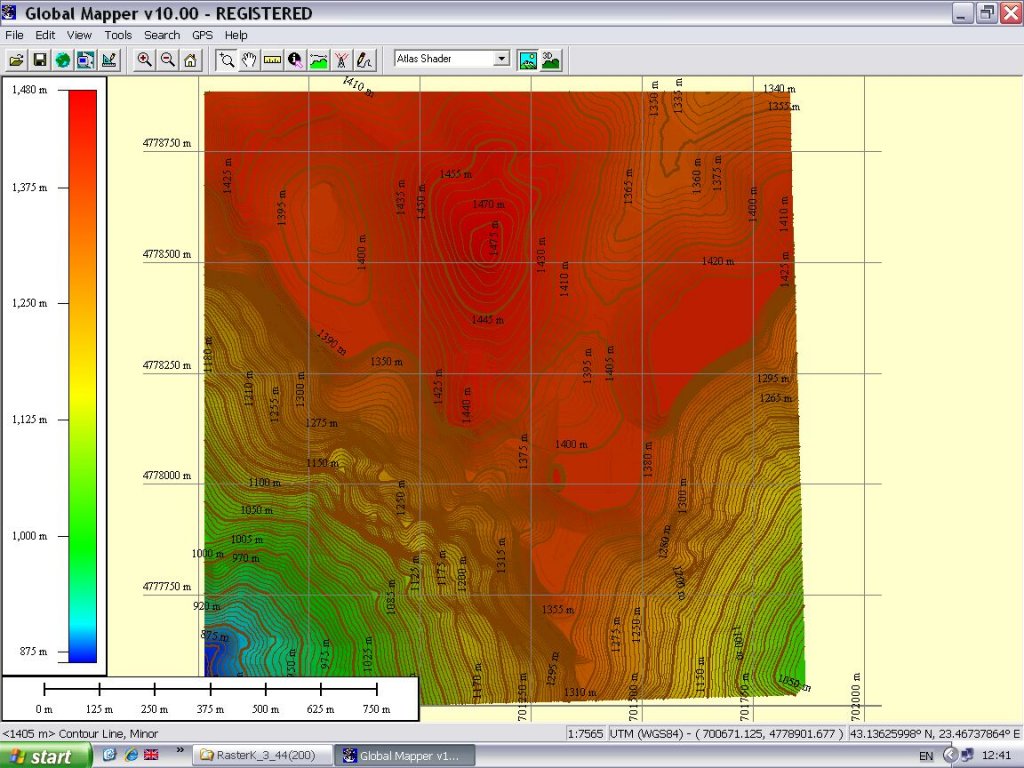Toggle the zoom rectangle tool
The image size is (1024, 768).
(x=227, y=59)
